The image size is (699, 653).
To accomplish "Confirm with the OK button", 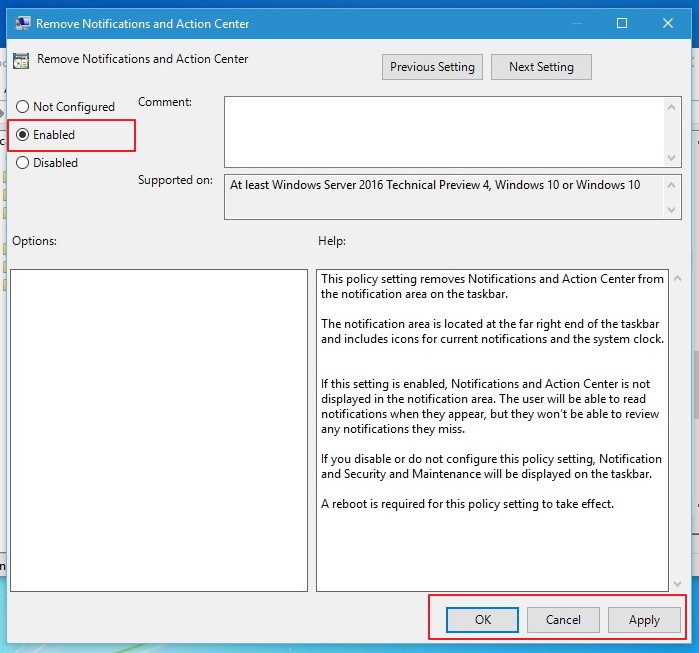I will coord(482,620).
